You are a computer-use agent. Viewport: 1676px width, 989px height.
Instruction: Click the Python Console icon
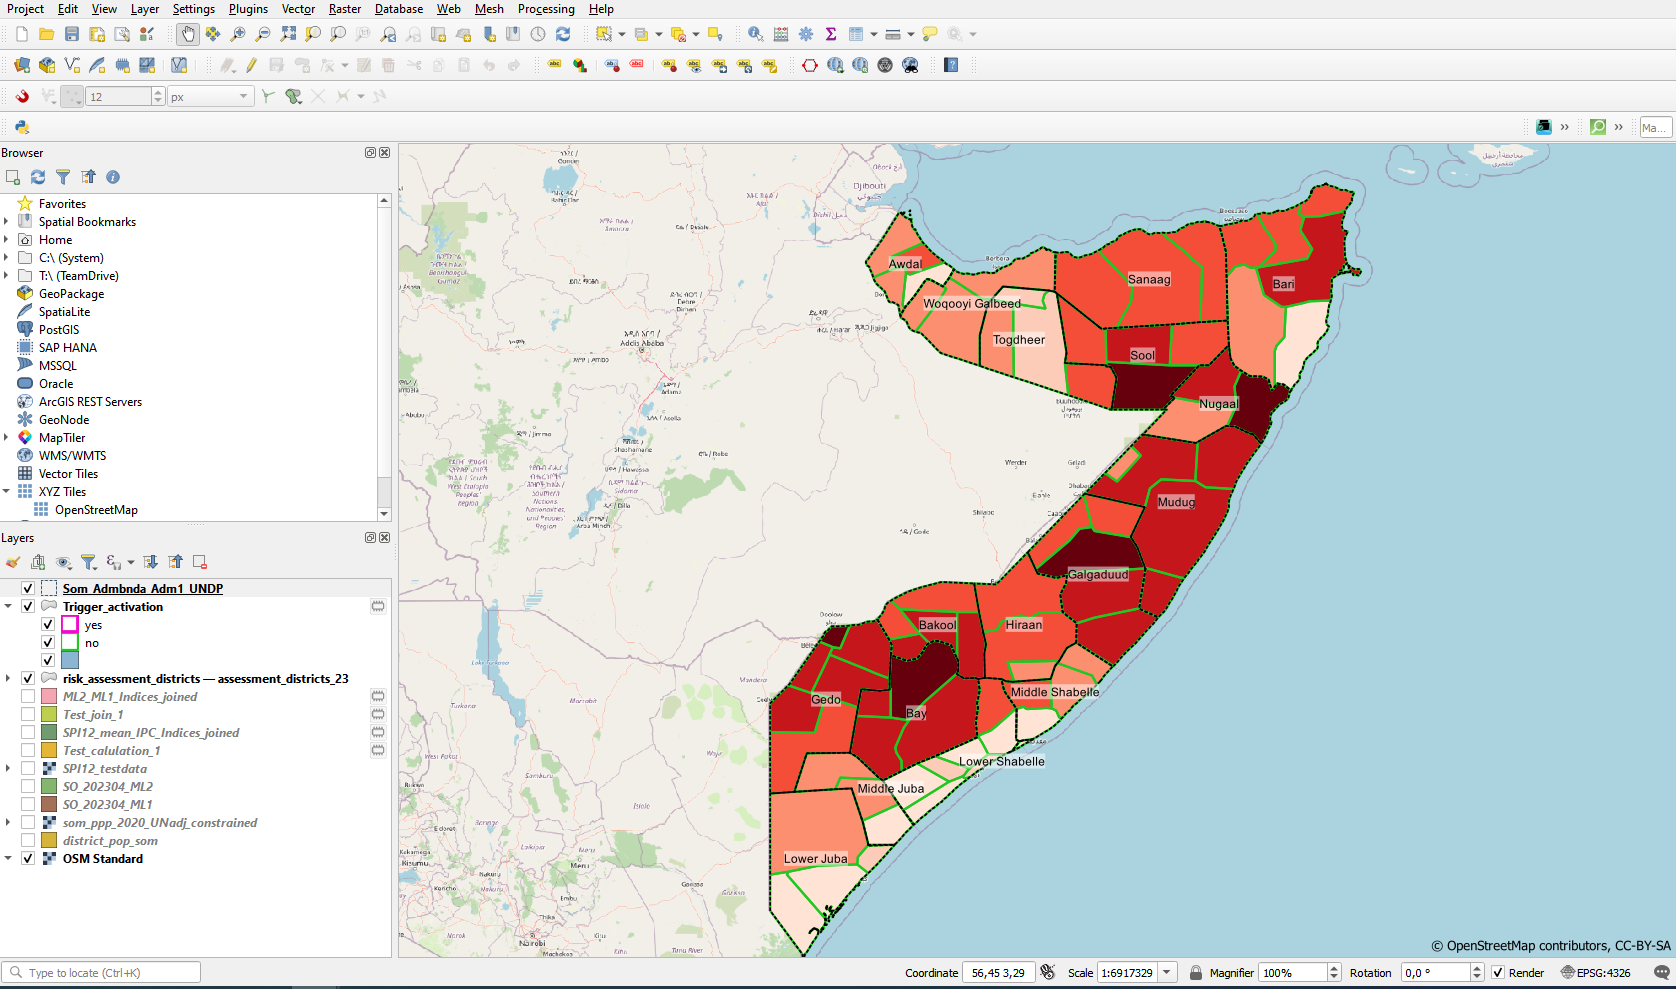(x=22, y=127)
